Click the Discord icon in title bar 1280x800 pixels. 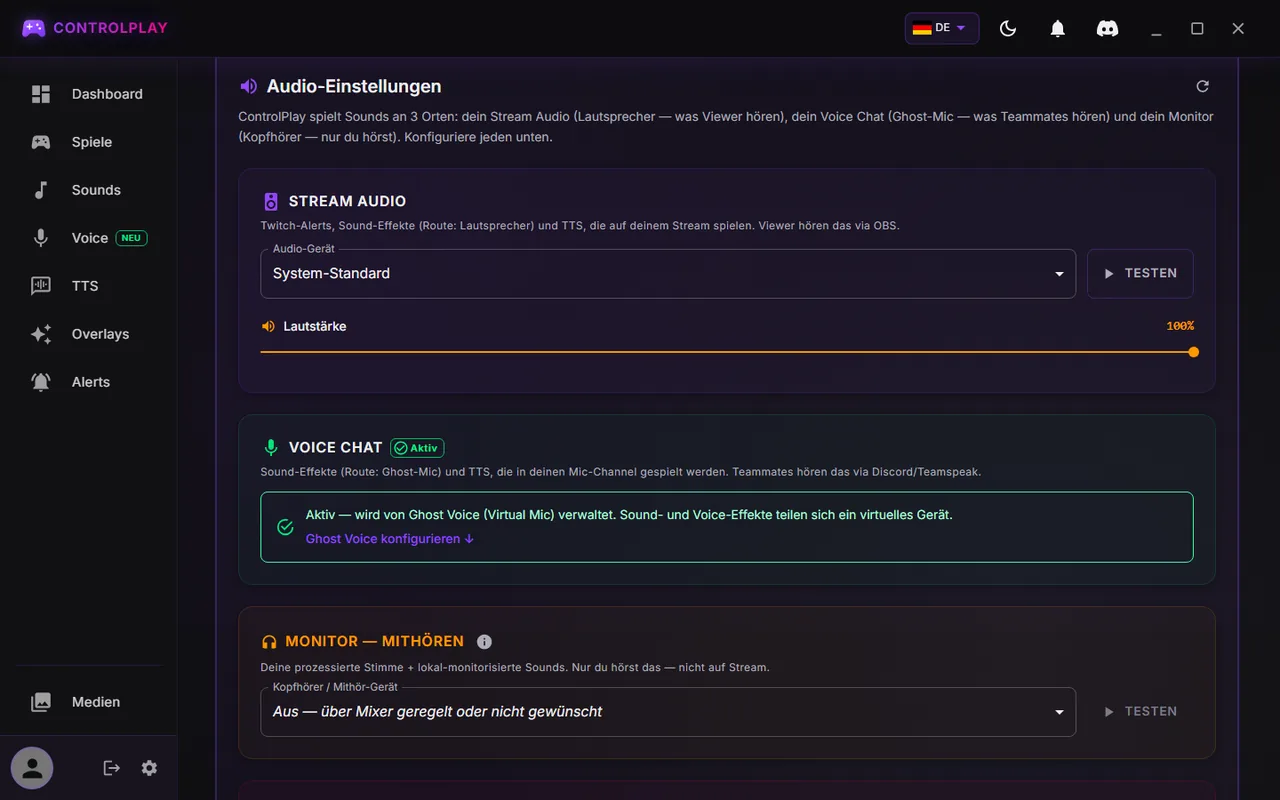click(x=1107, y=29)
